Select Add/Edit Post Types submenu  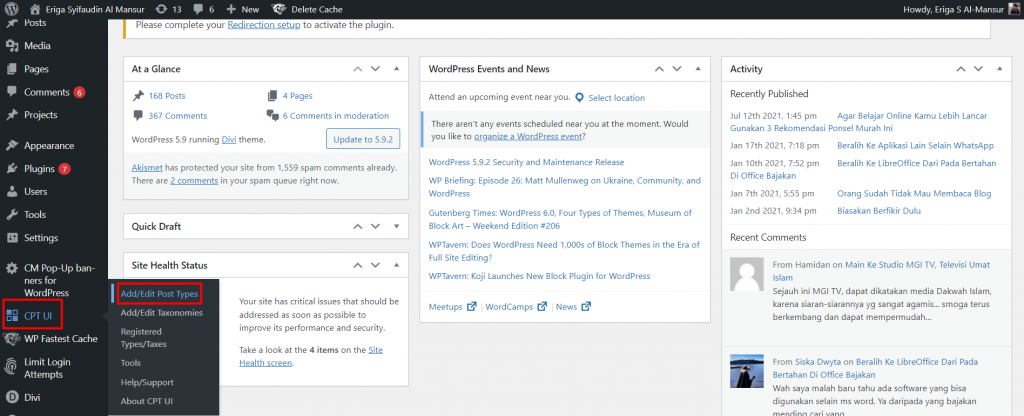point(159,294)
